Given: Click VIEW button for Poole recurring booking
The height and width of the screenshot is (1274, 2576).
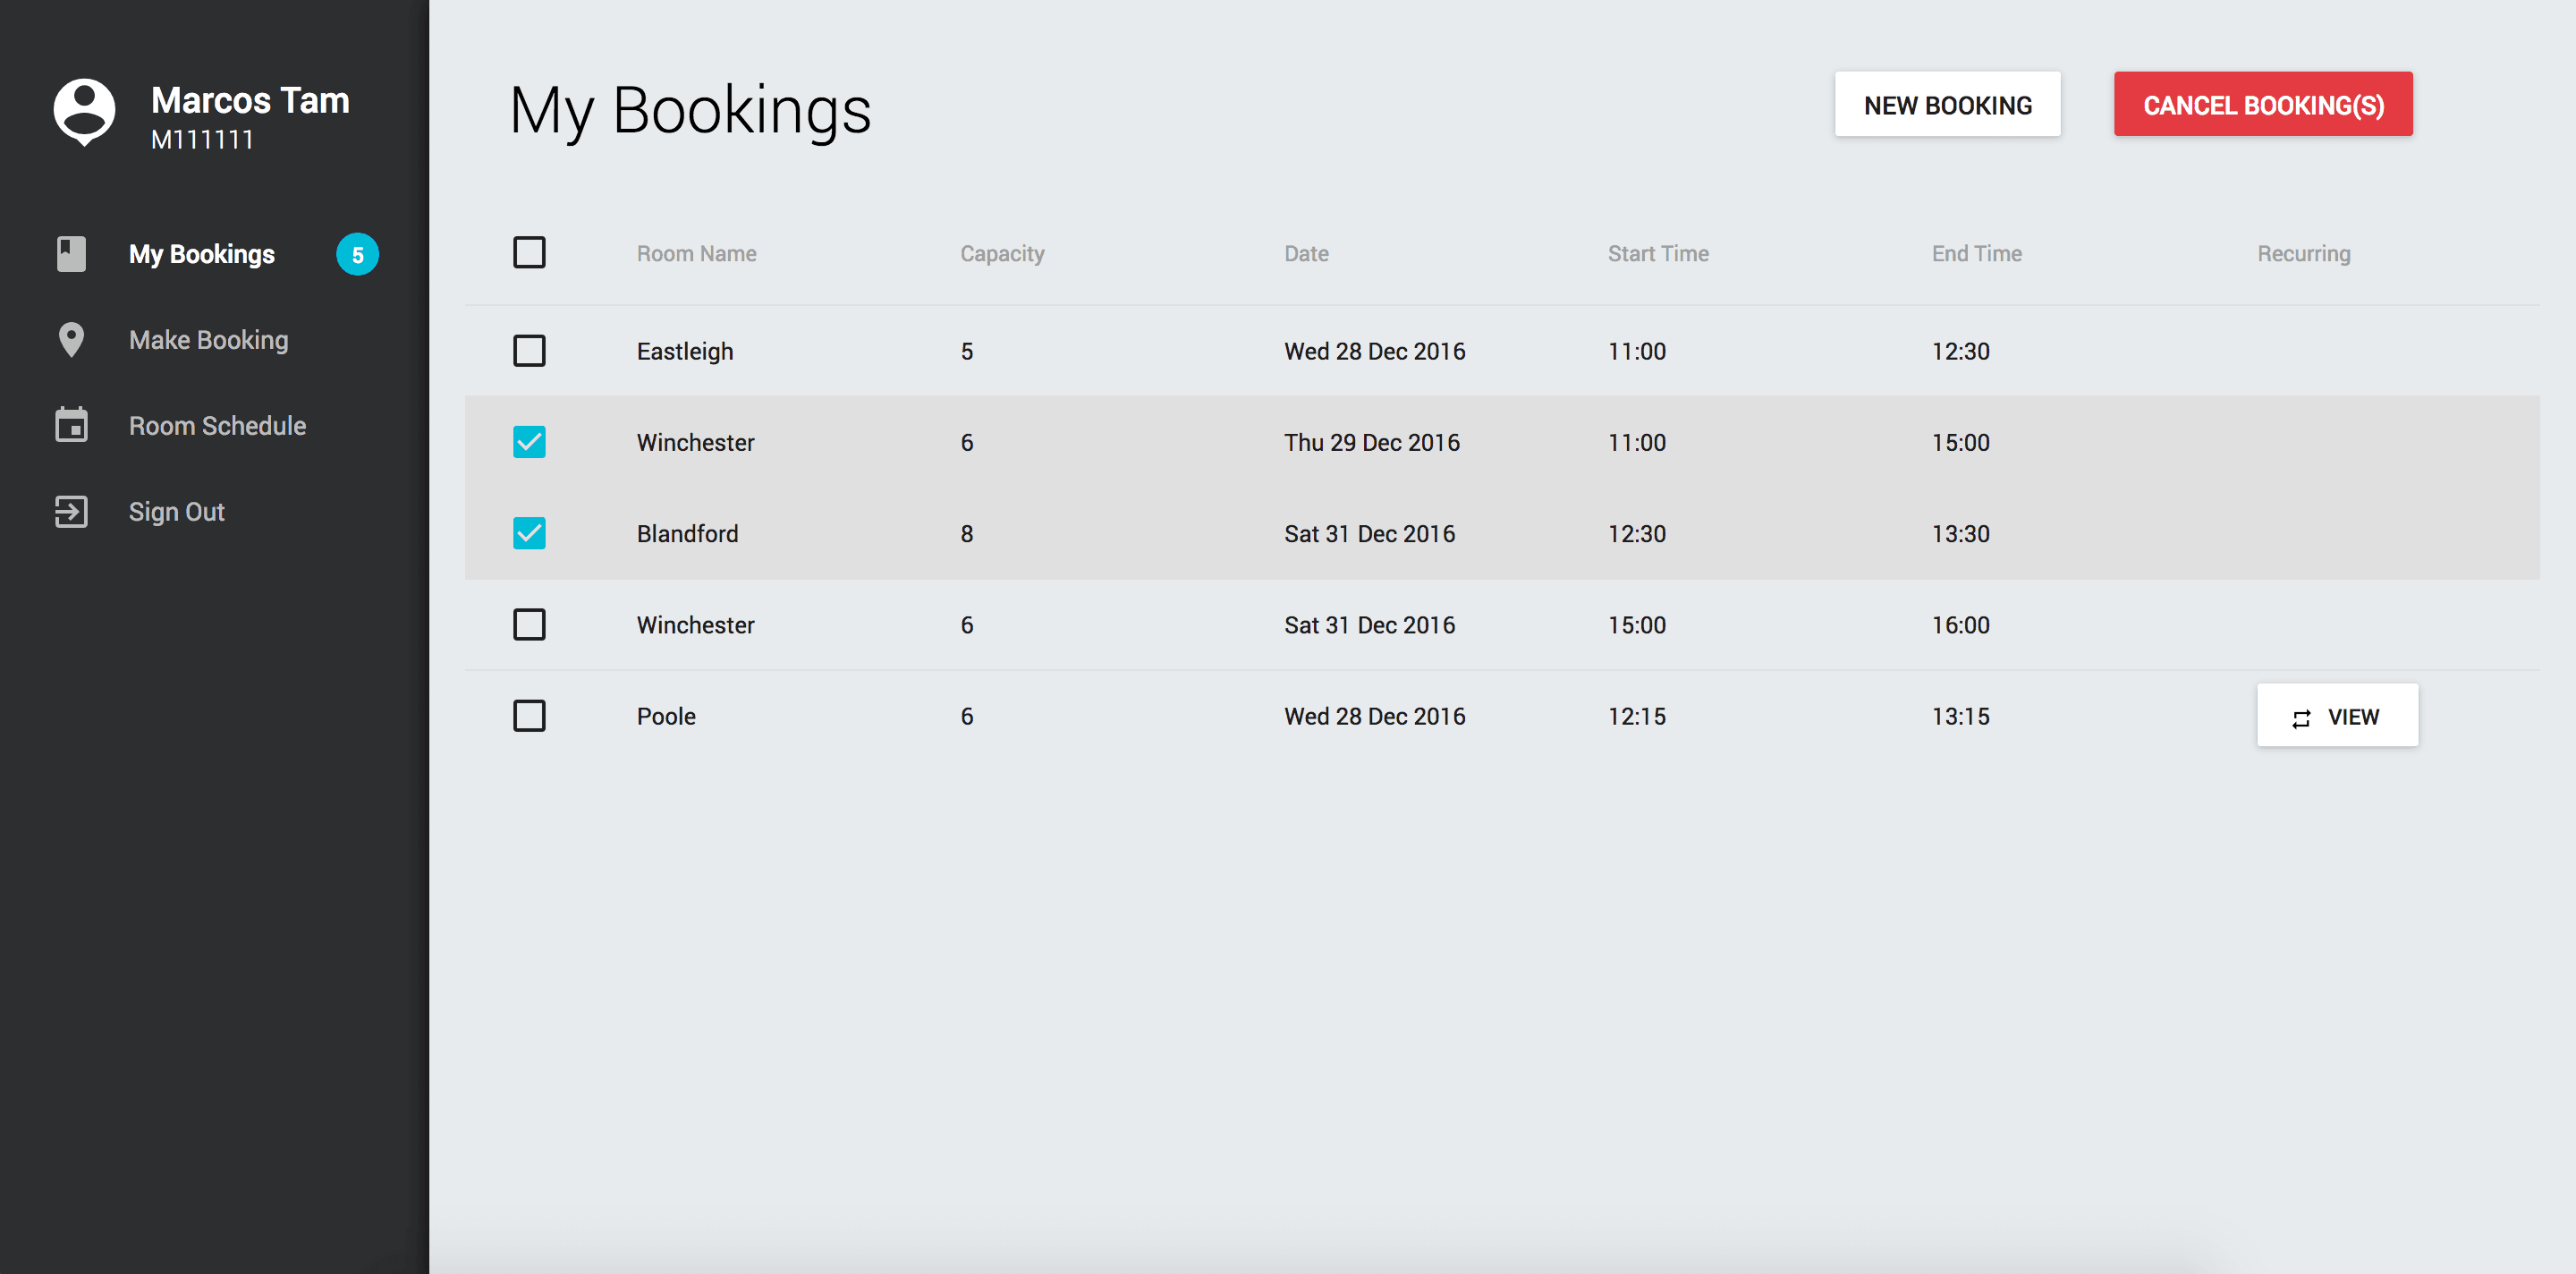Looking at the screenshot, I should 2337,716.
